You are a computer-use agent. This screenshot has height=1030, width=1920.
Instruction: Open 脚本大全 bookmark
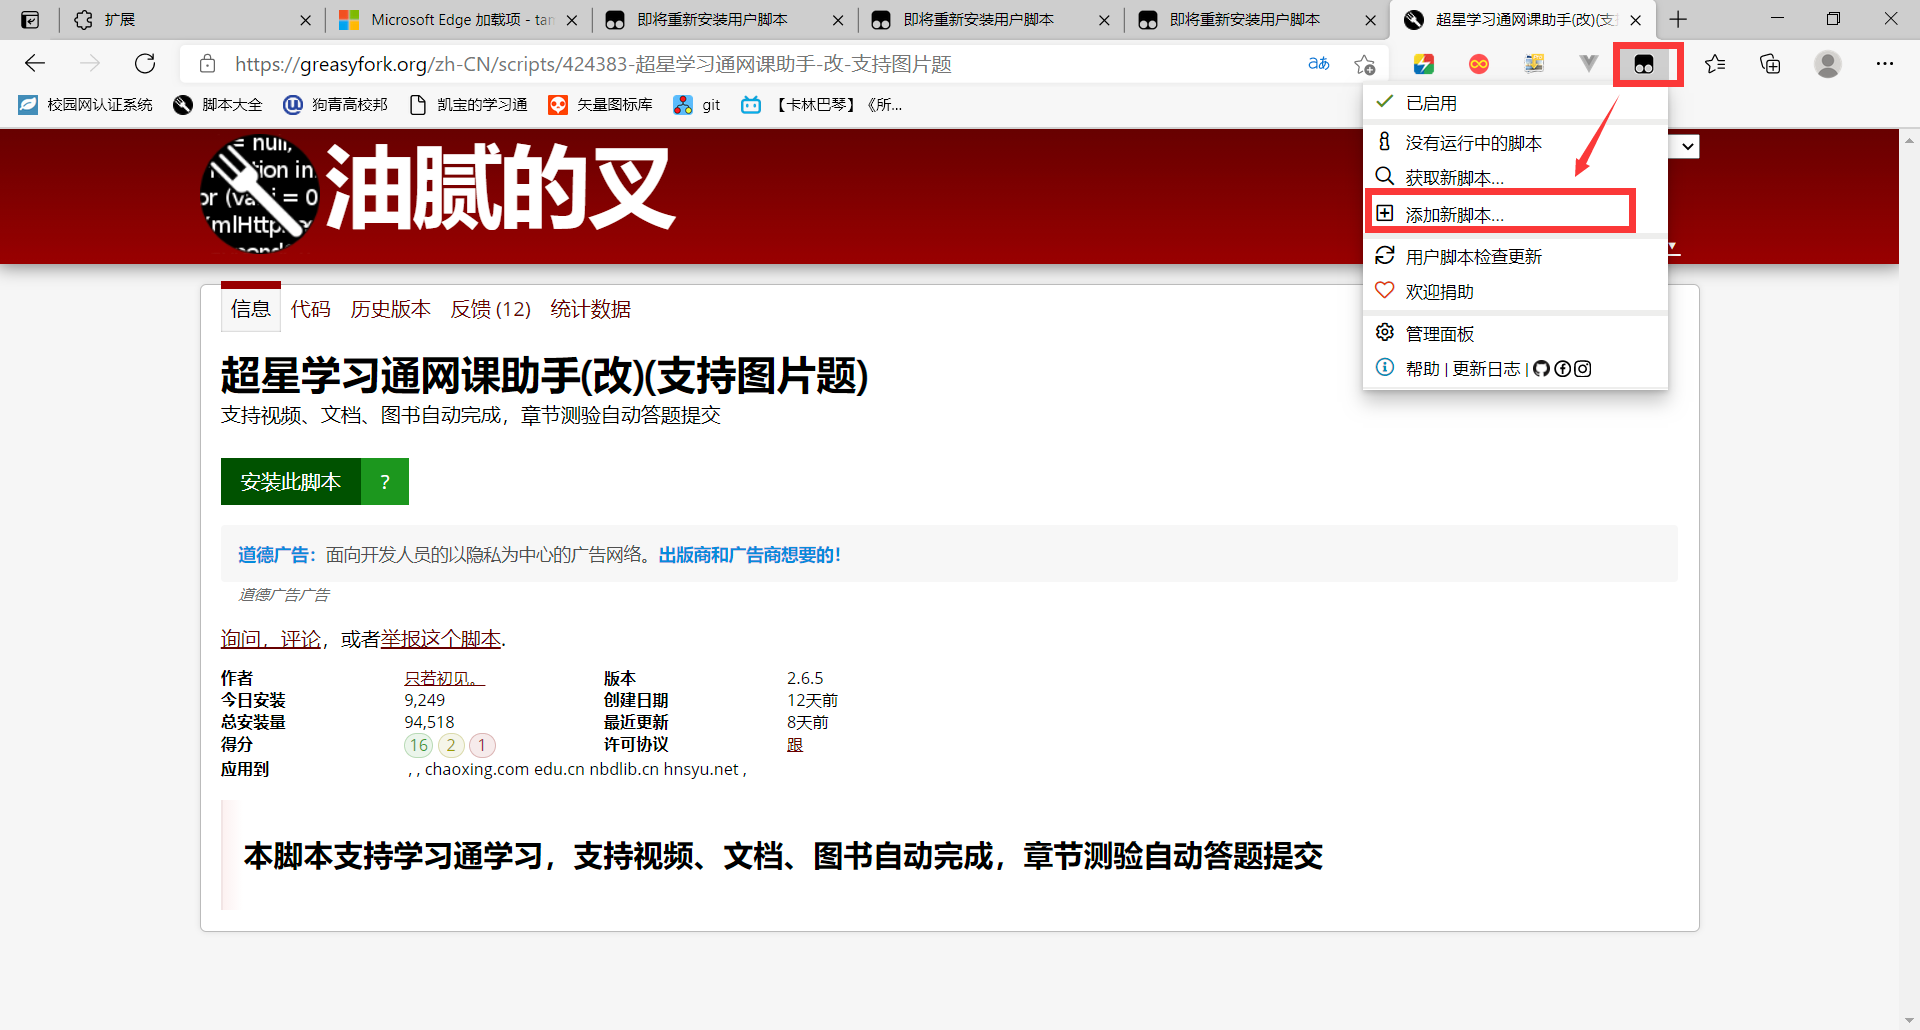(x=218, y=104)
